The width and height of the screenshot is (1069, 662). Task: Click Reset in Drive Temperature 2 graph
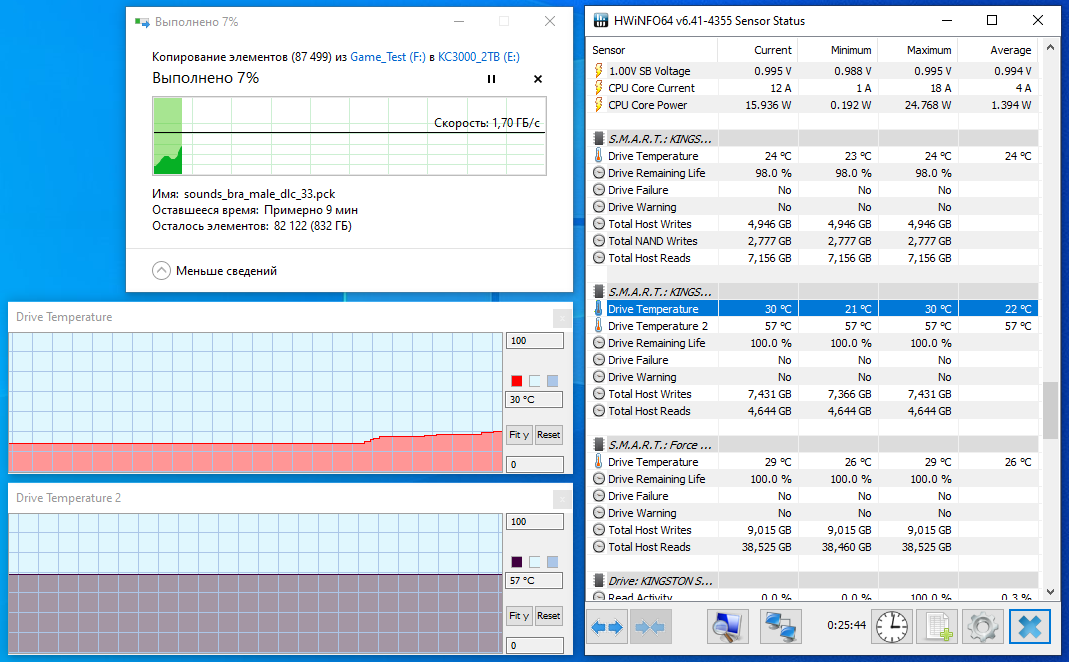coord(549,616)
